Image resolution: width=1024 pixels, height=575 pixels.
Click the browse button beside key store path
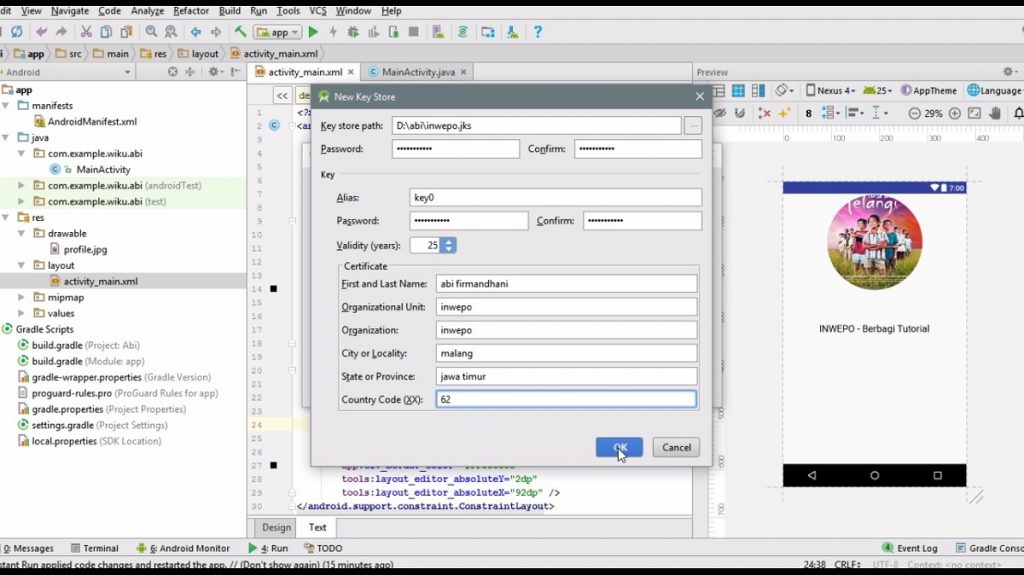(x=692, y=126)
